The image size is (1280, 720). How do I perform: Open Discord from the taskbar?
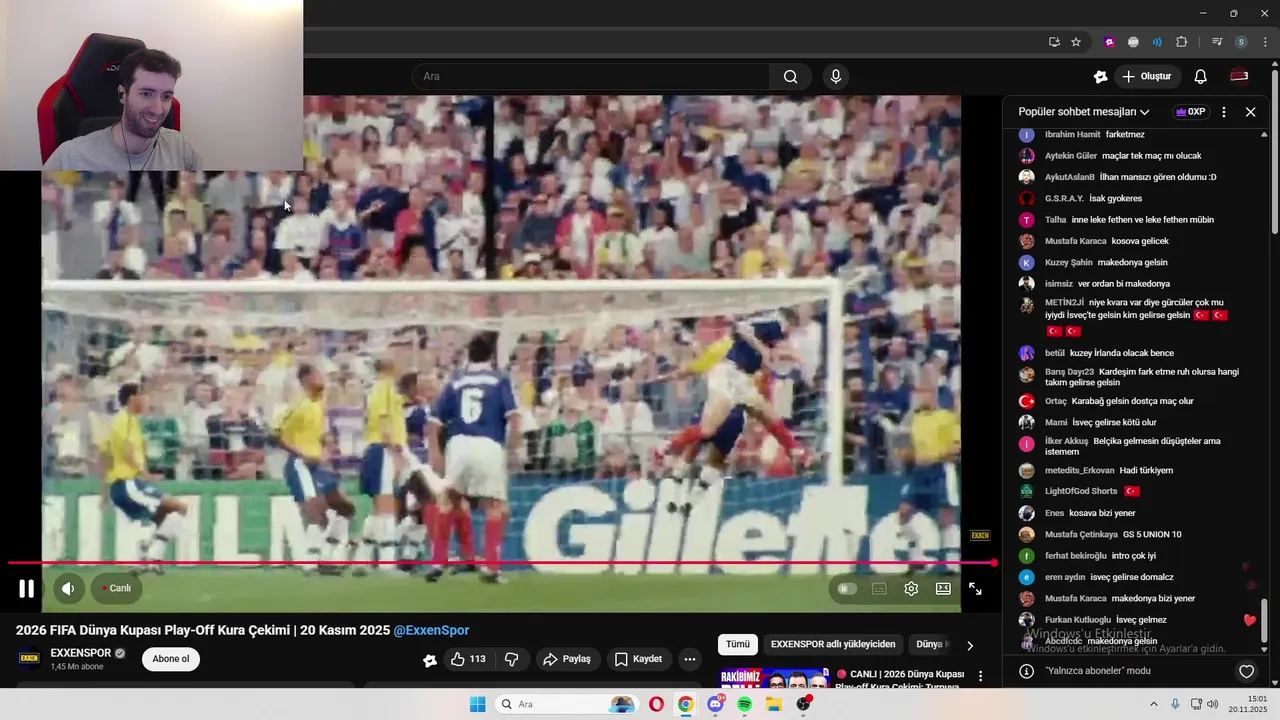point(715,704)
